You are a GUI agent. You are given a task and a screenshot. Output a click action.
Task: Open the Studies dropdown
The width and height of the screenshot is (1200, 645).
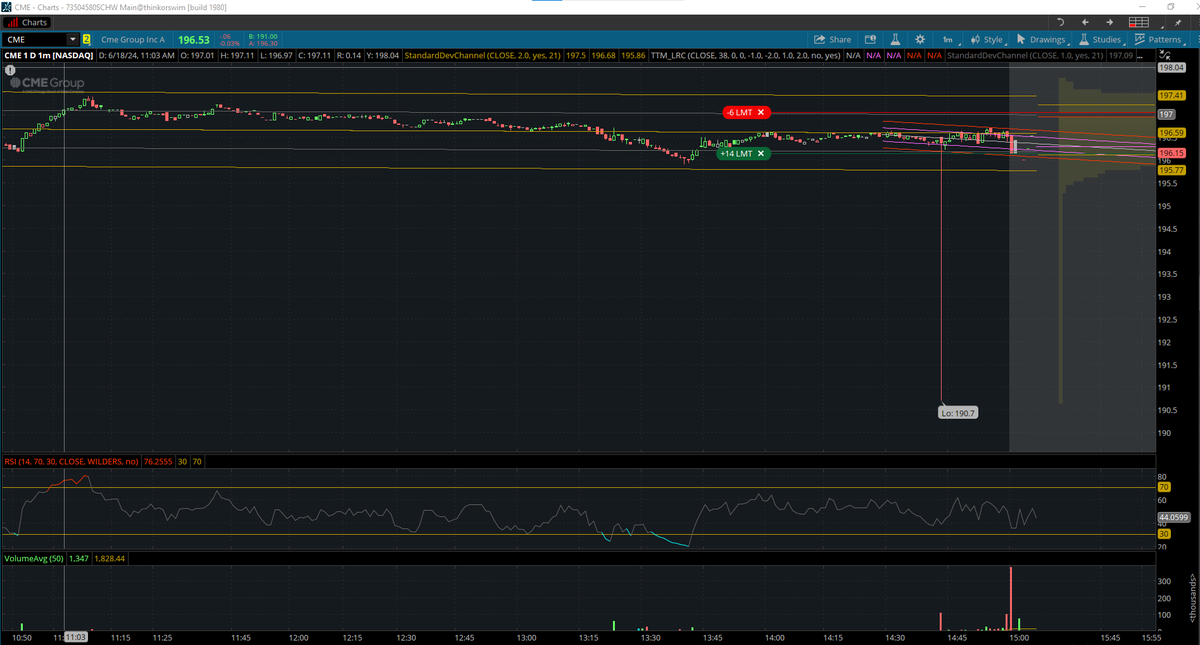click(x=1101, y=40)
